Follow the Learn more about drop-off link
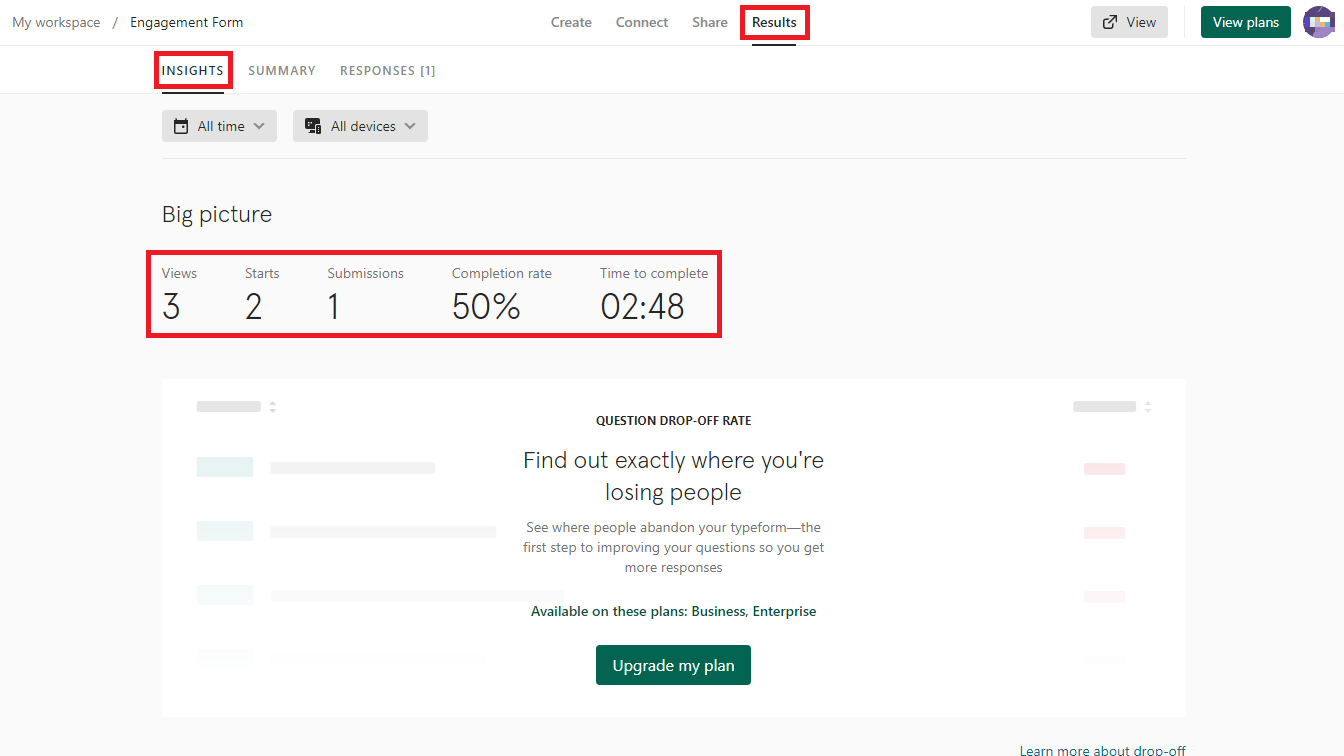This screenshot has height=756, width=1344. coord(1102,750)
